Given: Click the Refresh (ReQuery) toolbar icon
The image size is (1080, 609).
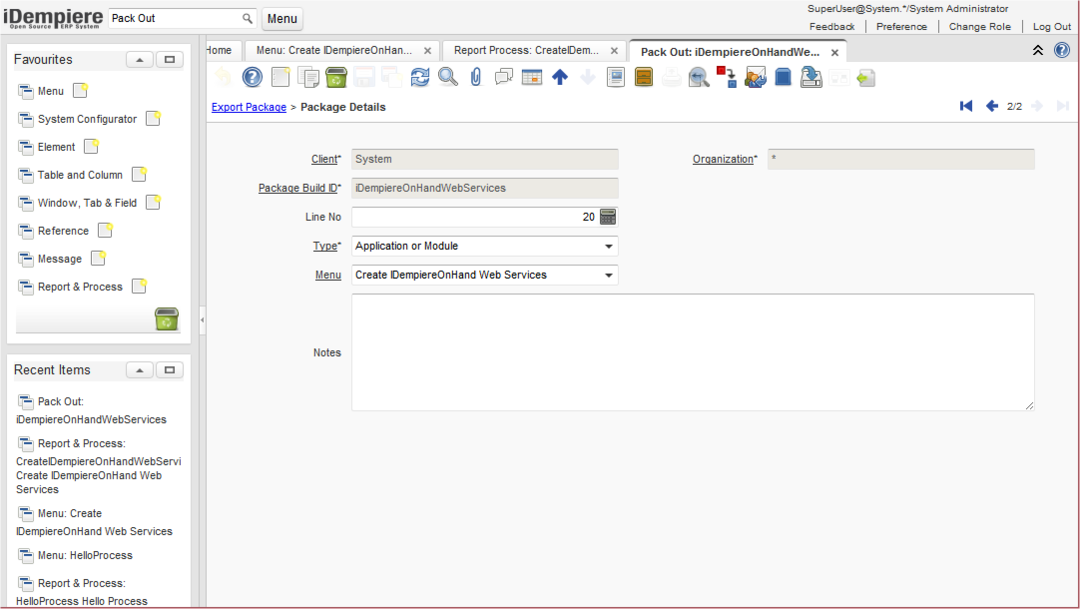Looking at the screenshot, I should tap(420, 77).
